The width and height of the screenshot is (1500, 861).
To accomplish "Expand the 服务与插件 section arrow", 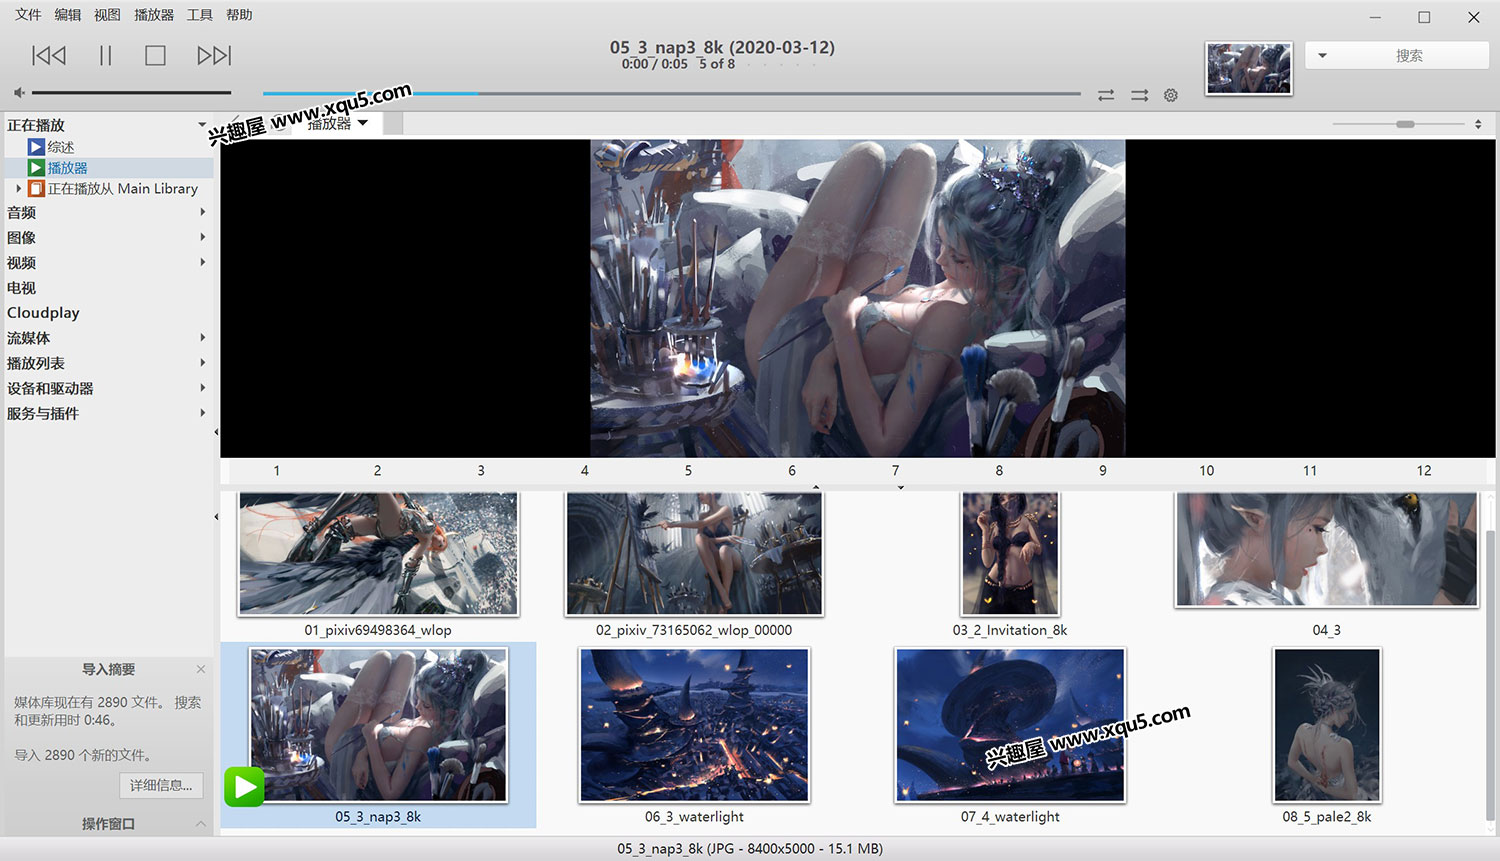I will pos(202,413).
